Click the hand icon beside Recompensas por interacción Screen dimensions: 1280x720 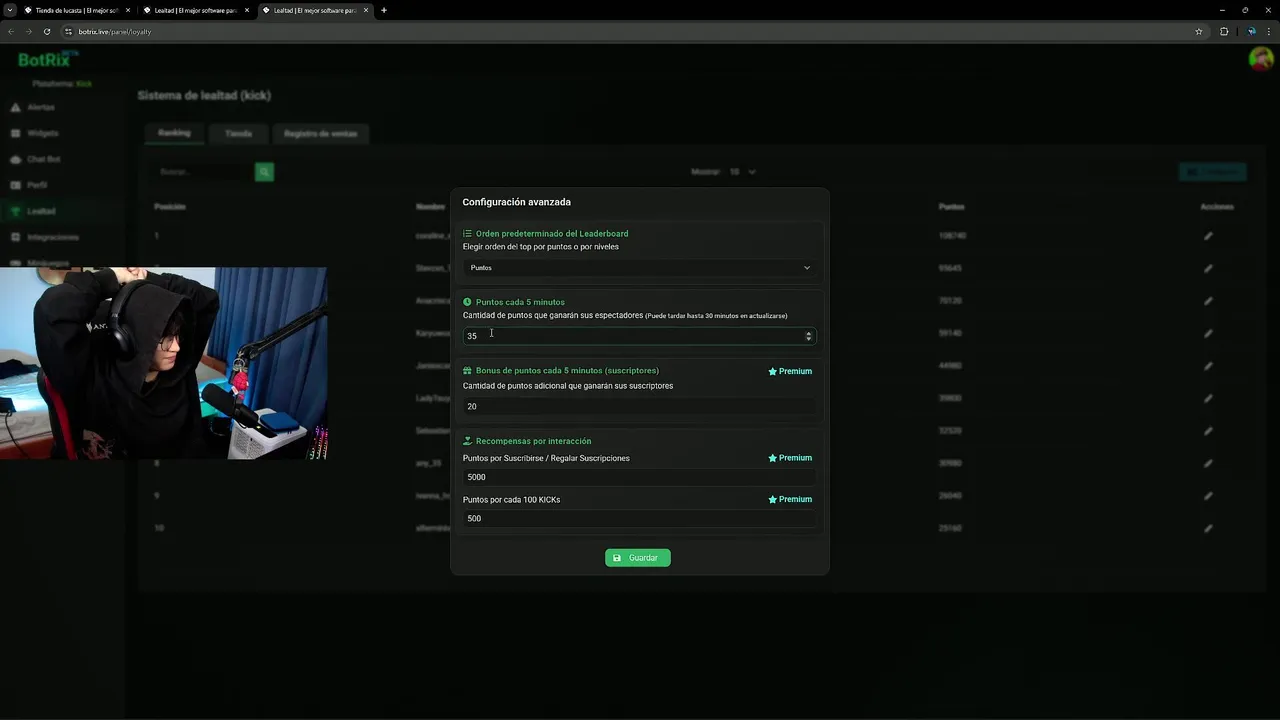pyautogui.click(x=467, y=441)
